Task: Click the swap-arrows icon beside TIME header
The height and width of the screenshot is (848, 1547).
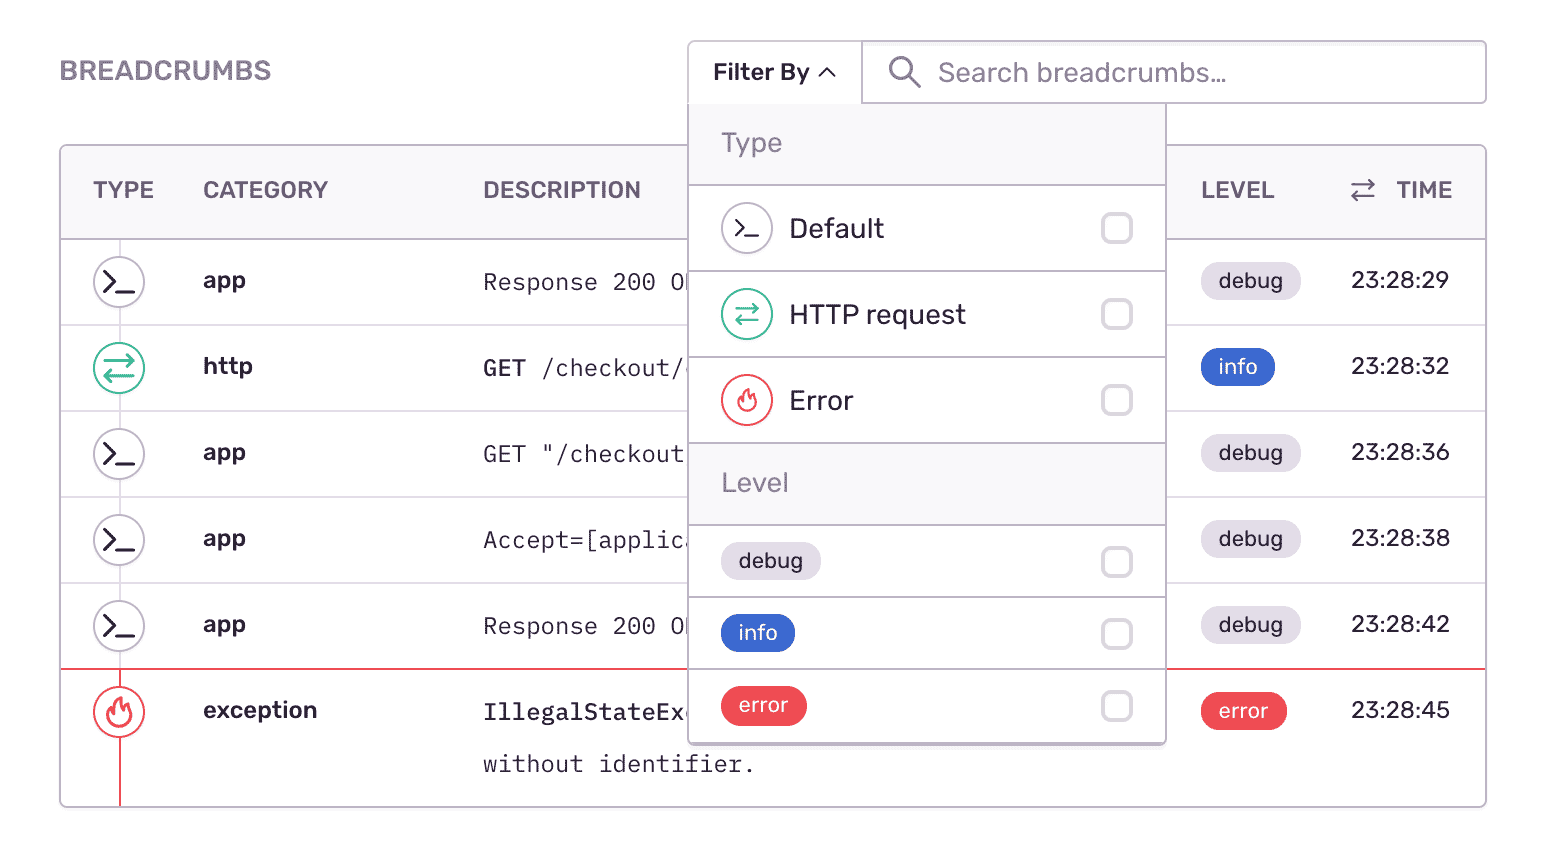Action: pos(1362,190)
